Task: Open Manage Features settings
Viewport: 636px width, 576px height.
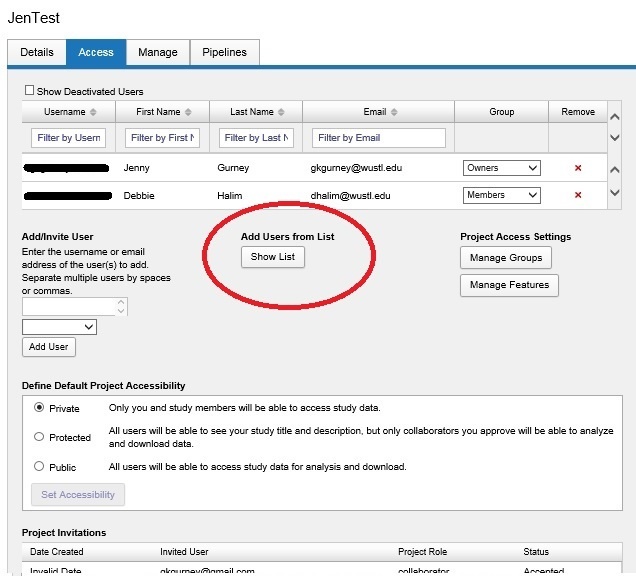Action: point(509,285)
